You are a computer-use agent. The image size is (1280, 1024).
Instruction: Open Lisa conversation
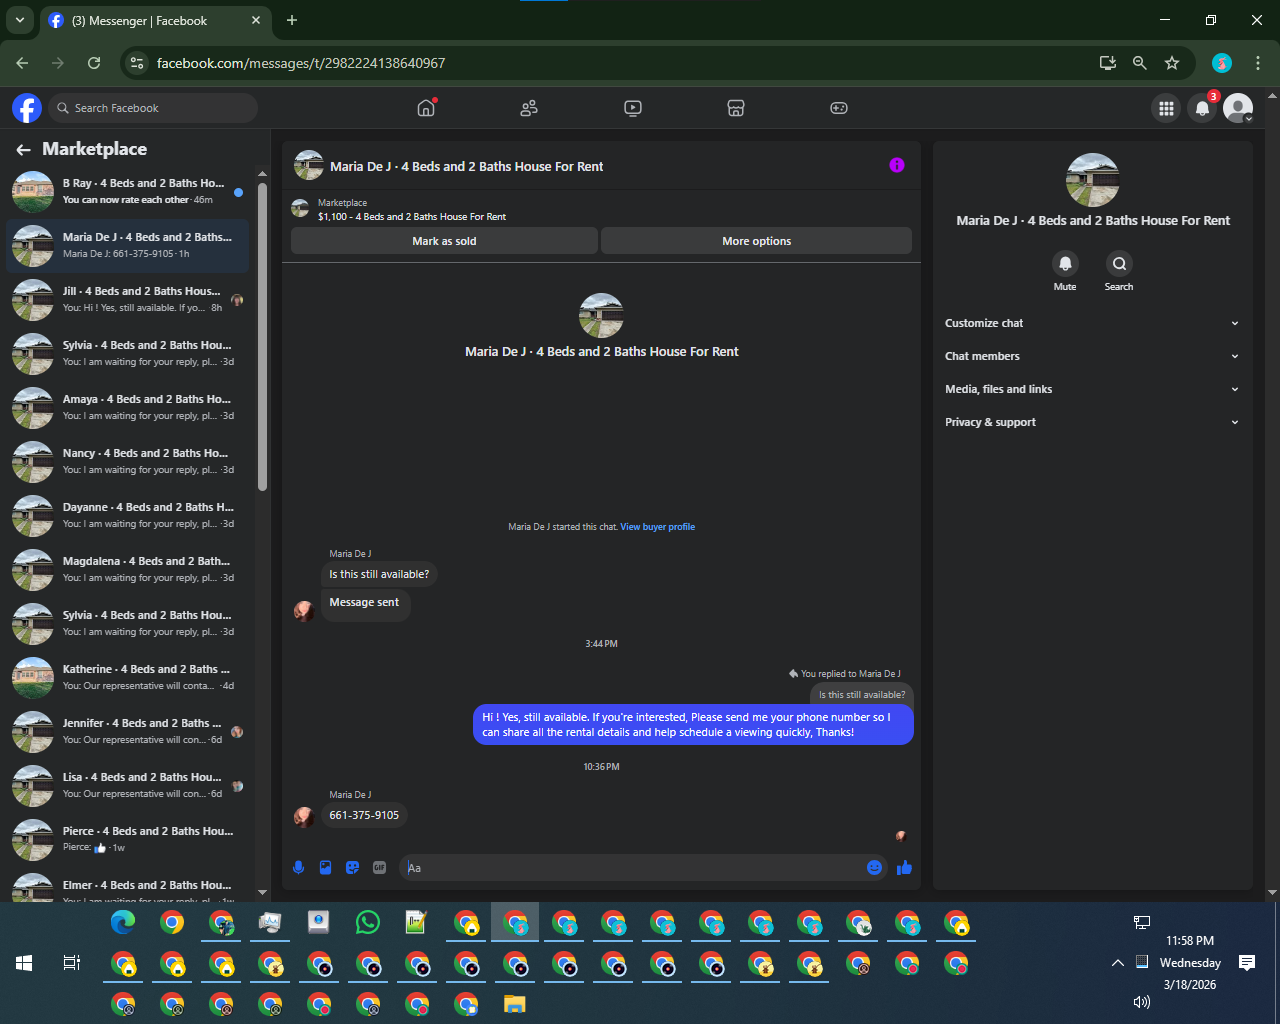pos(128,786)
